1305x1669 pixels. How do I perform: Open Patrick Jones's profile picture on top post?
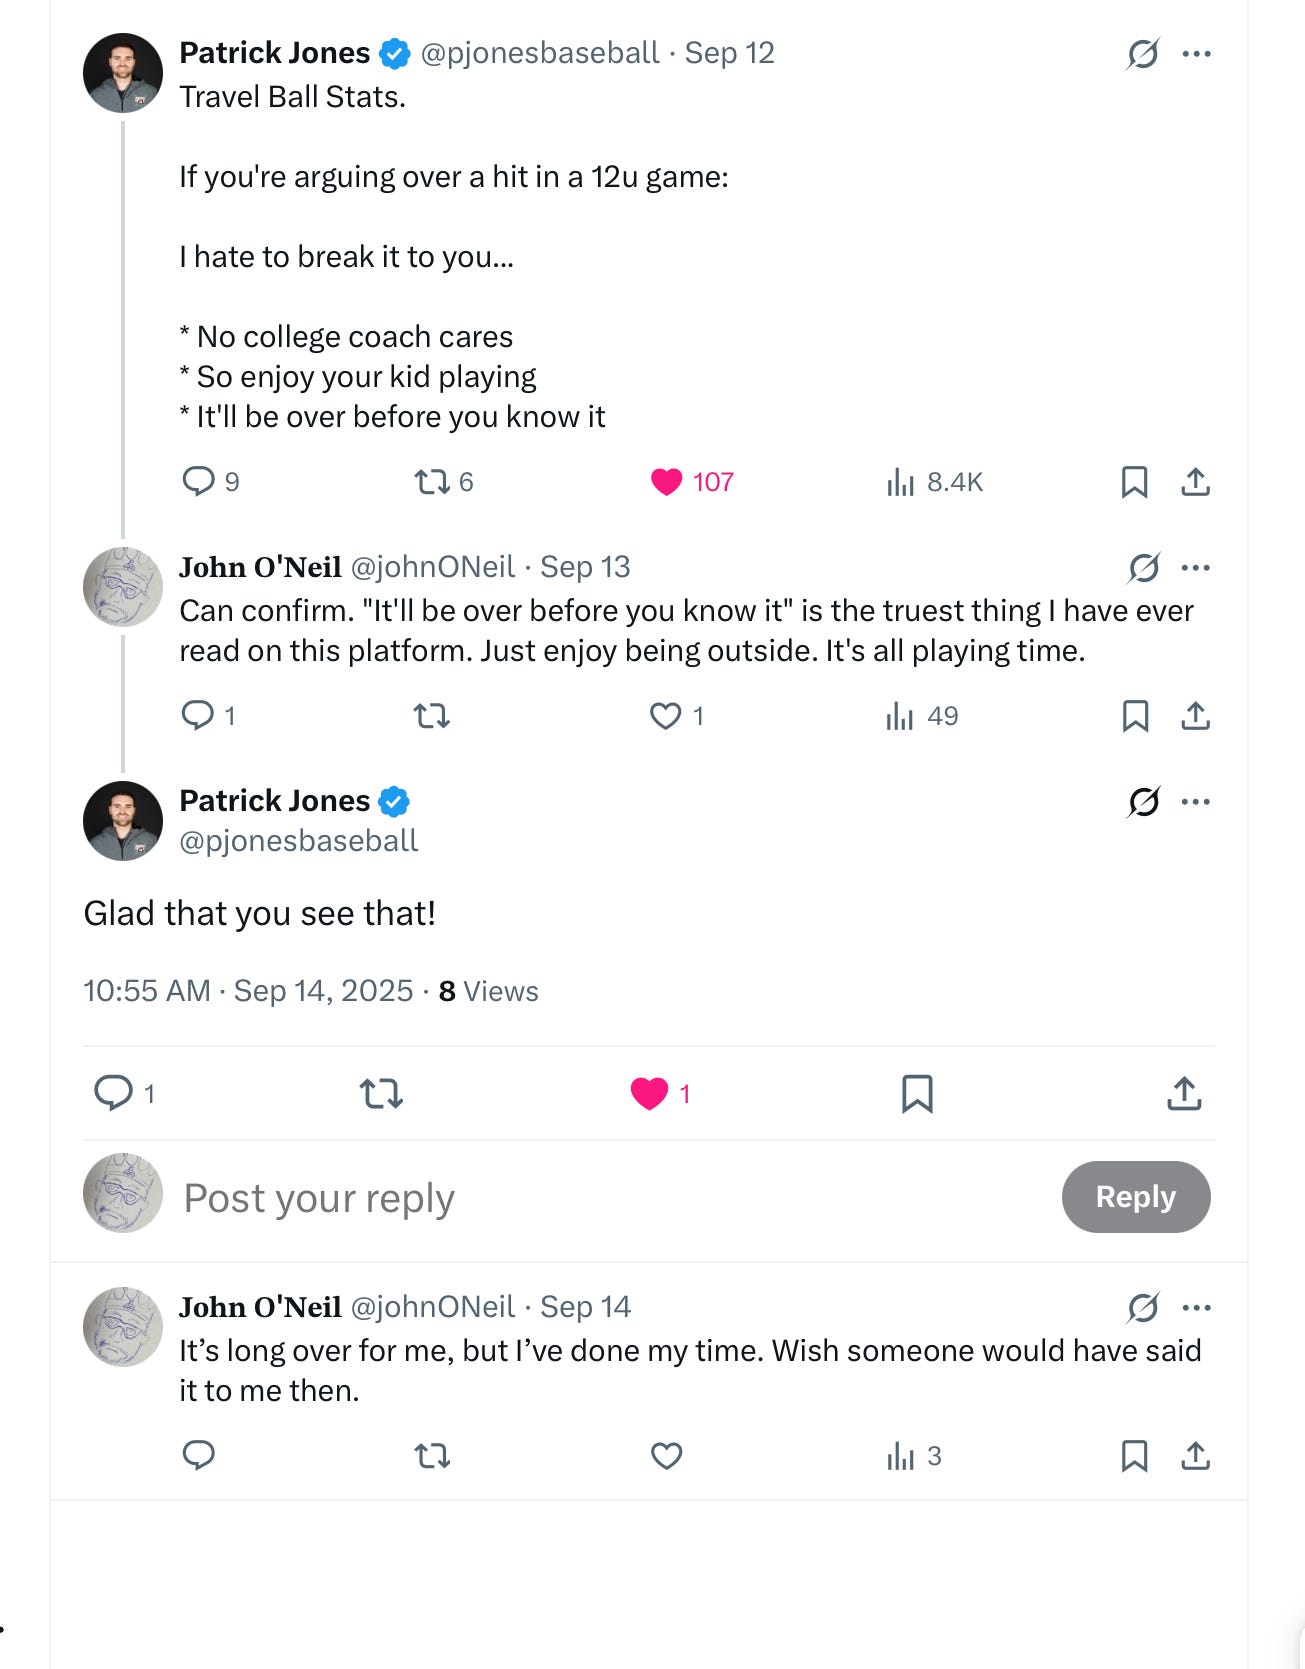[123, 73]
